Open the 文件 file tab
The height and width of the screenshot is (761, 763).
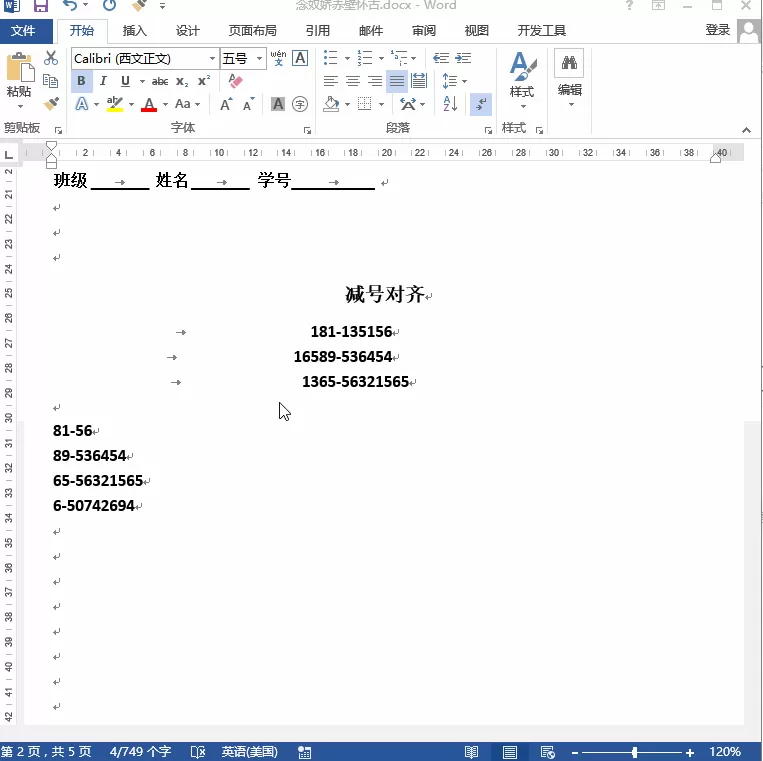point(23,31)
